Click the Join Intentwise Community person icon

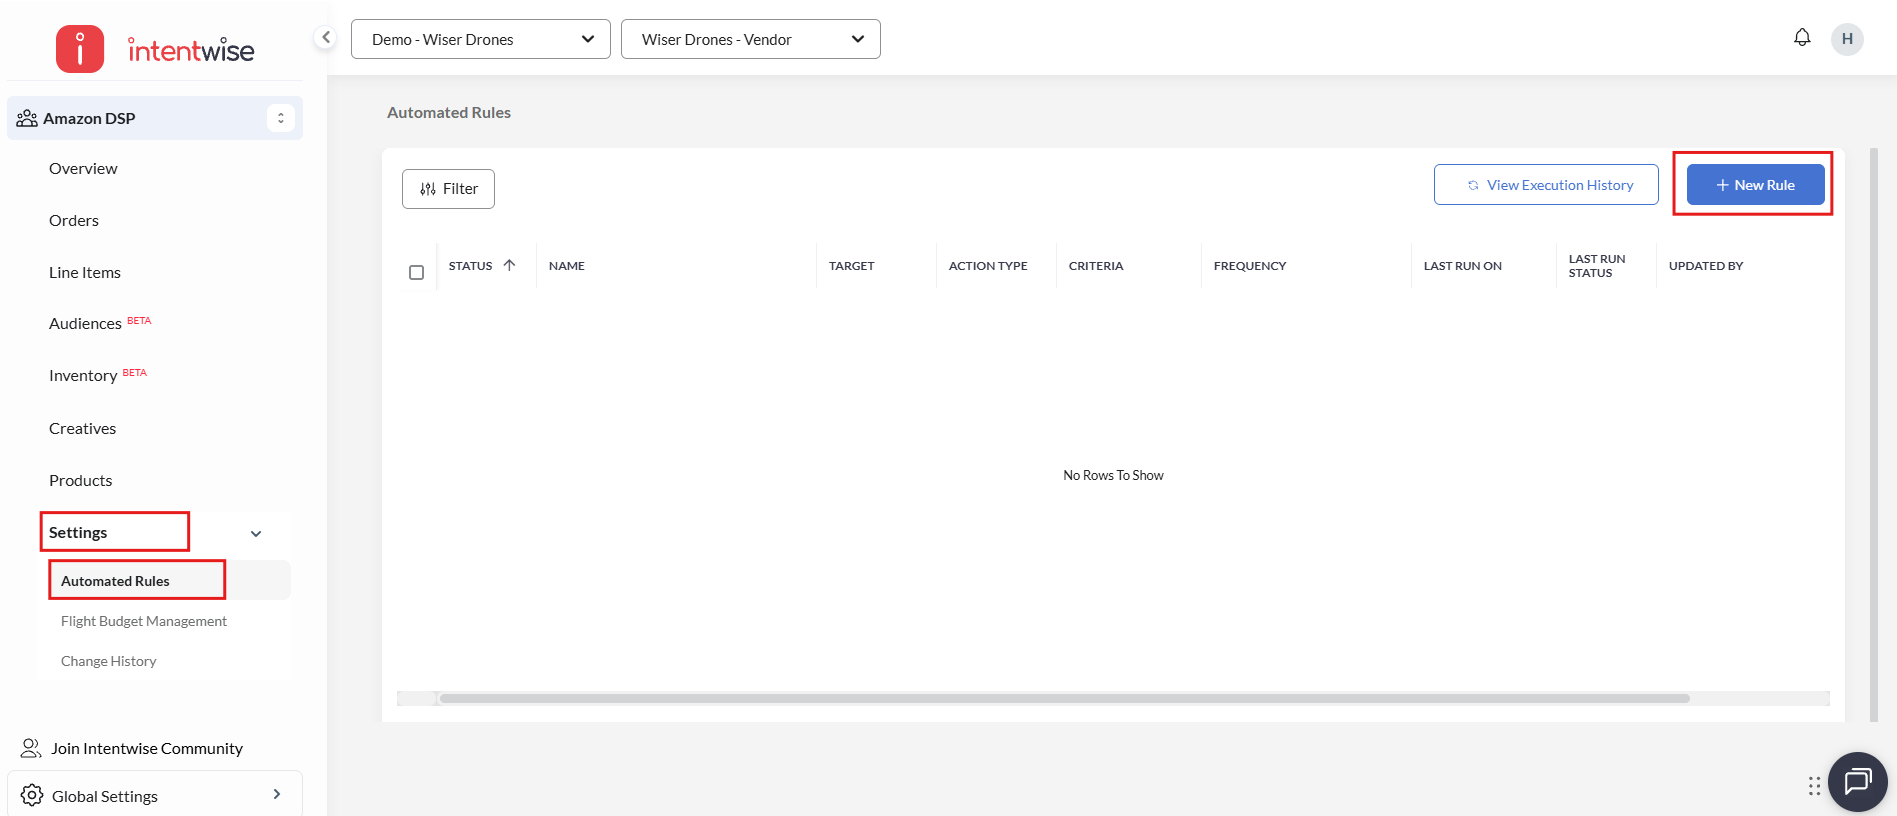(x=31, y=748)
